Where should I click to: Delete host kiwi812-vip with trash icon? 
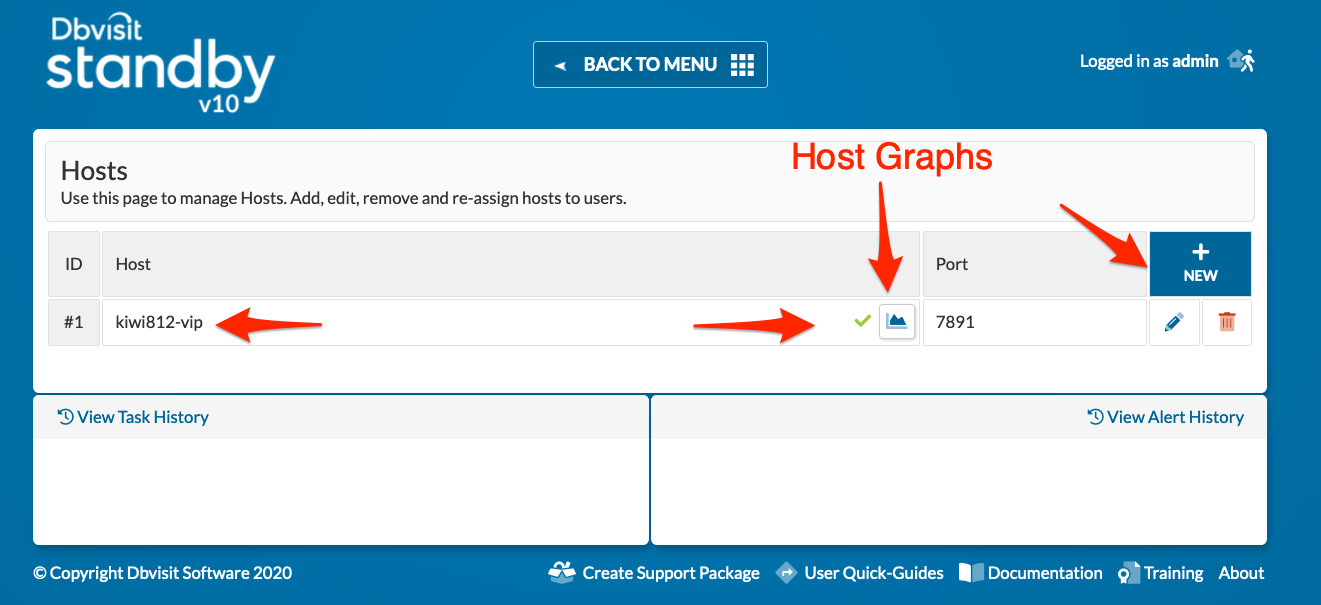coord(1227,322)
